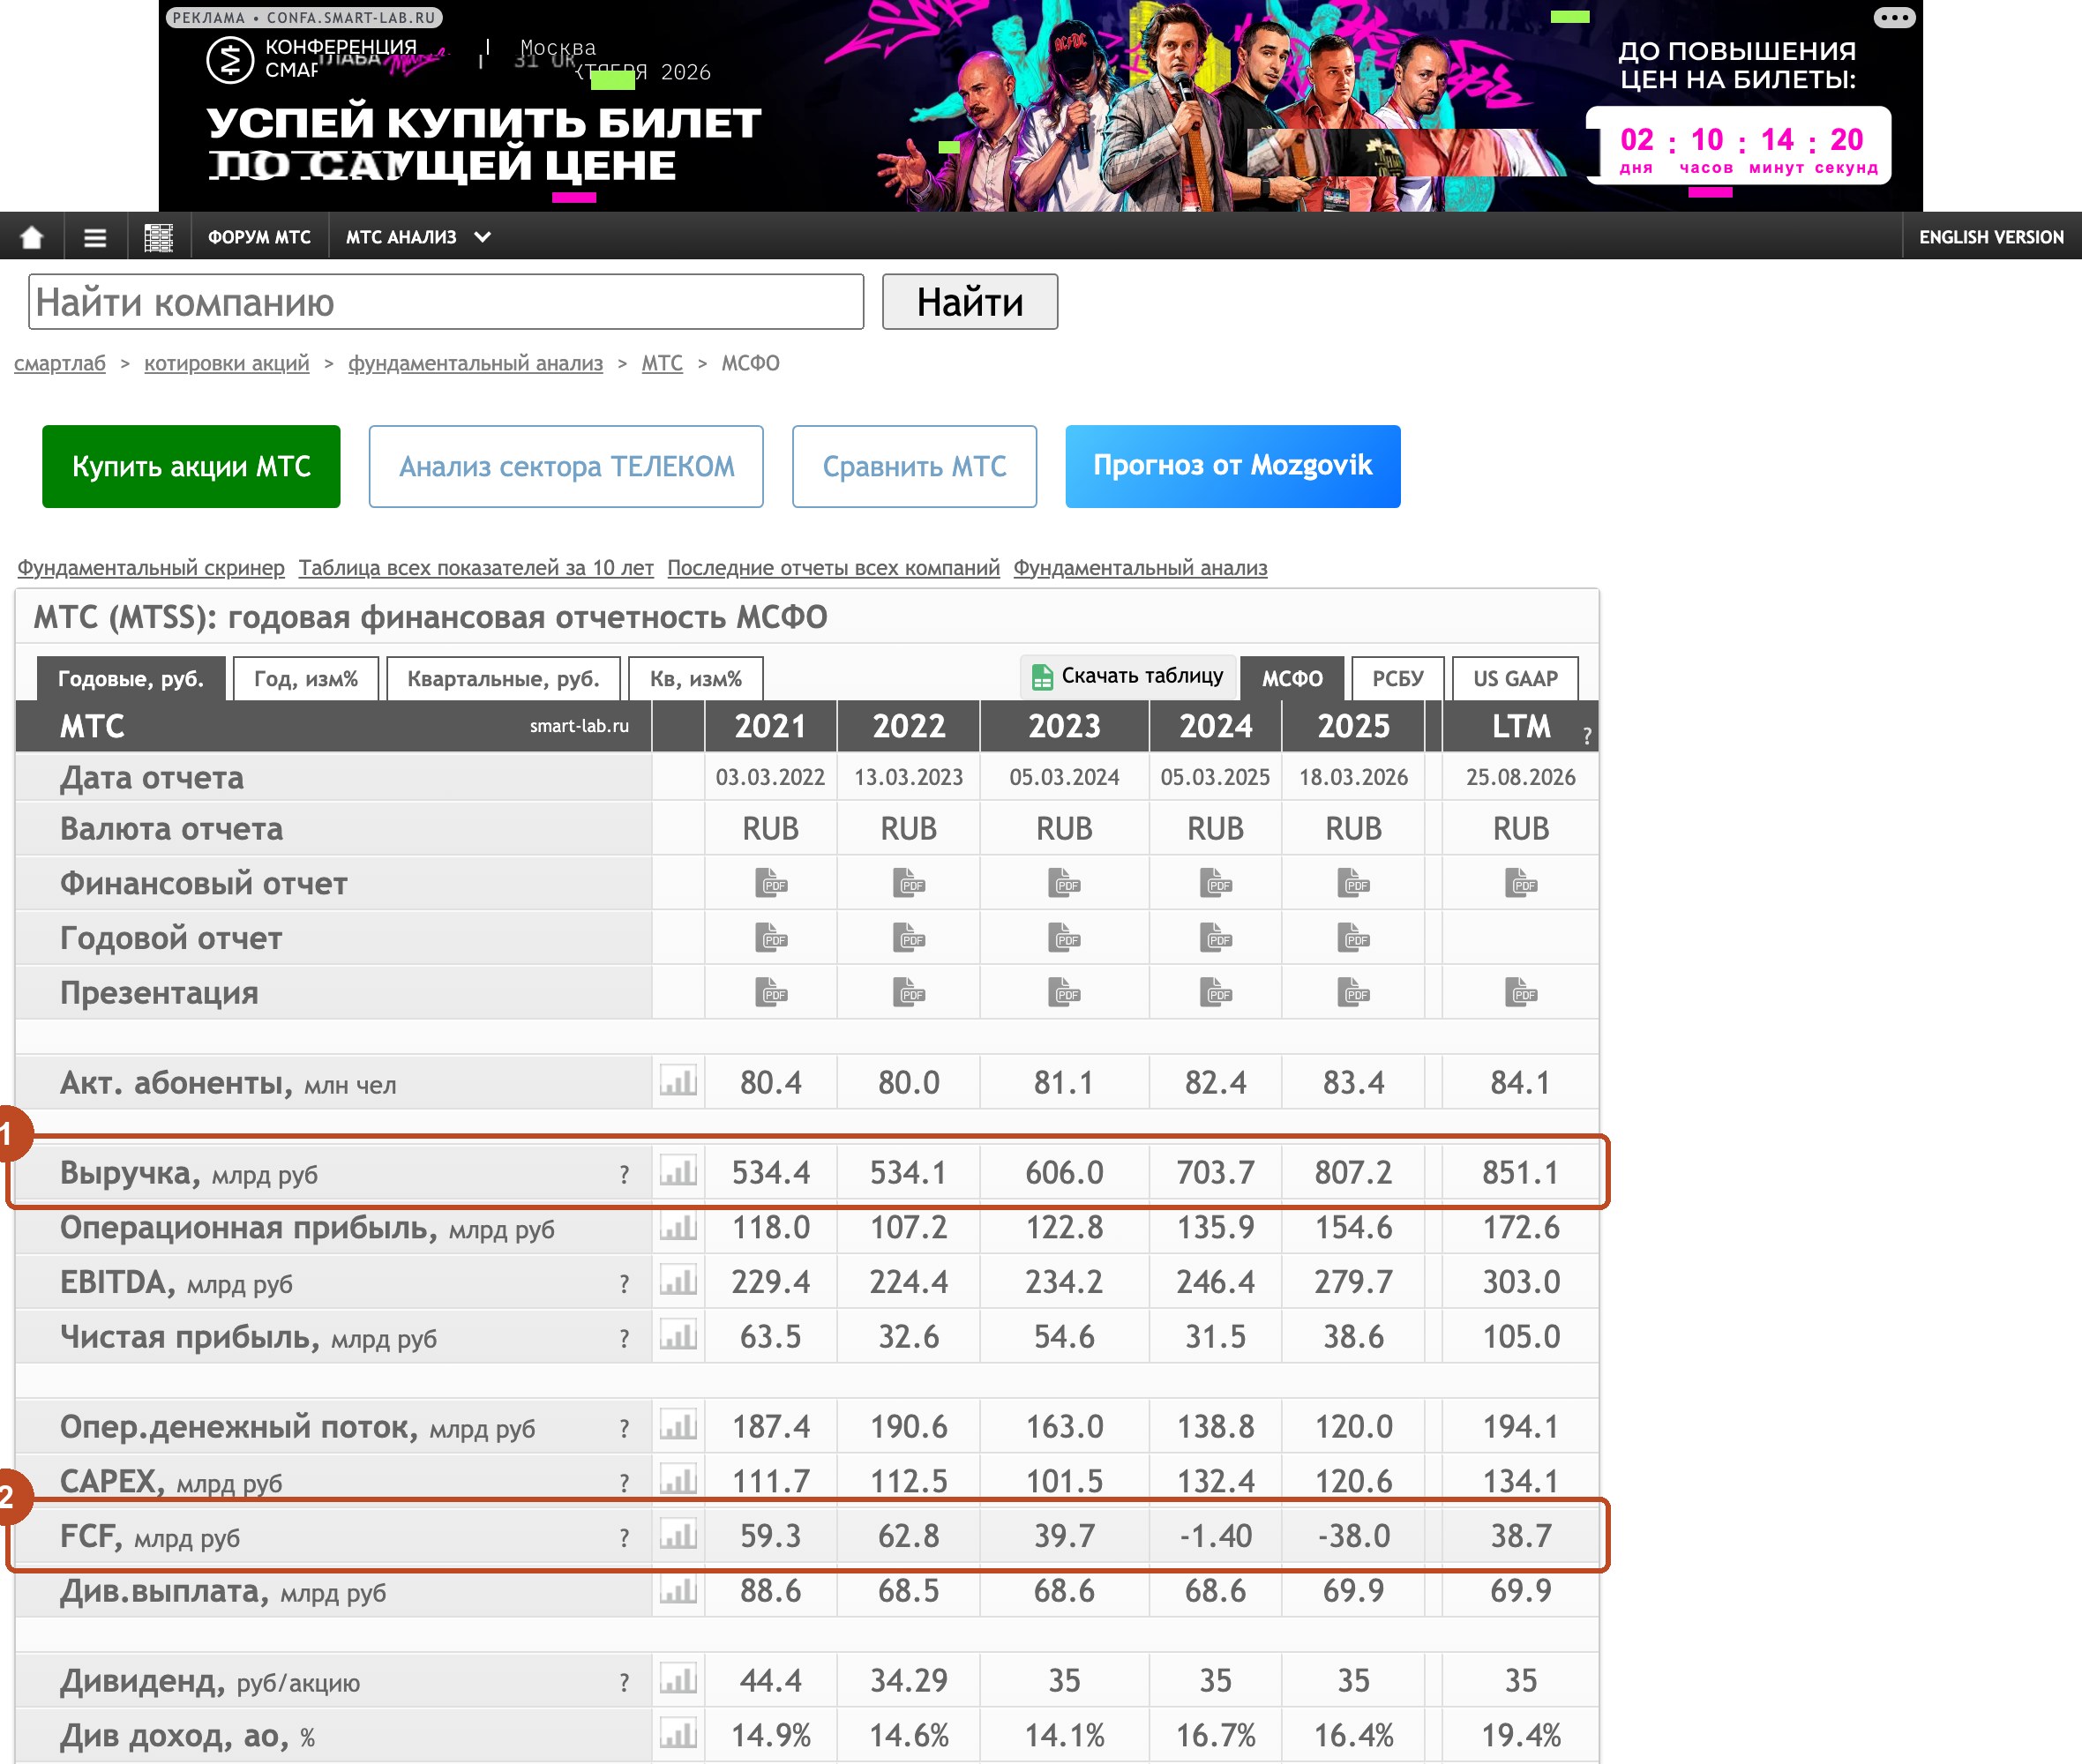Screen dimensions: 2082x1764
Task: Switch to Год, изм% tab
Action: (x=306, y=679)
